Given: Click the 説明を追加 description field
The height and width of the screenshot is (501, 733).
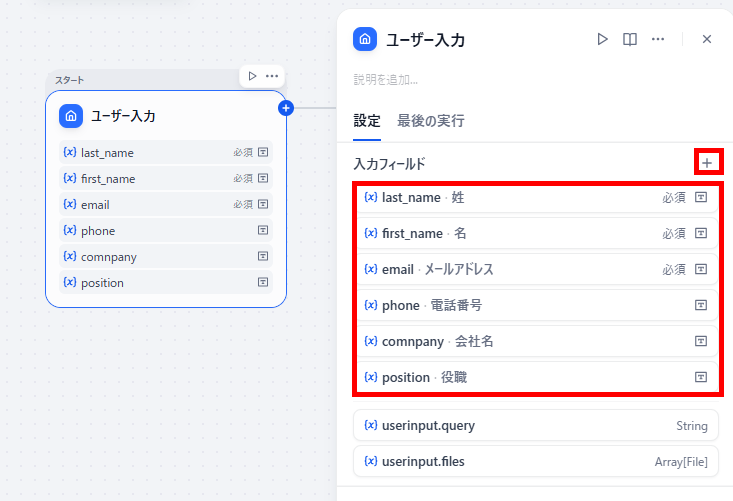Looking at the screenshot, I should [386, 79].
